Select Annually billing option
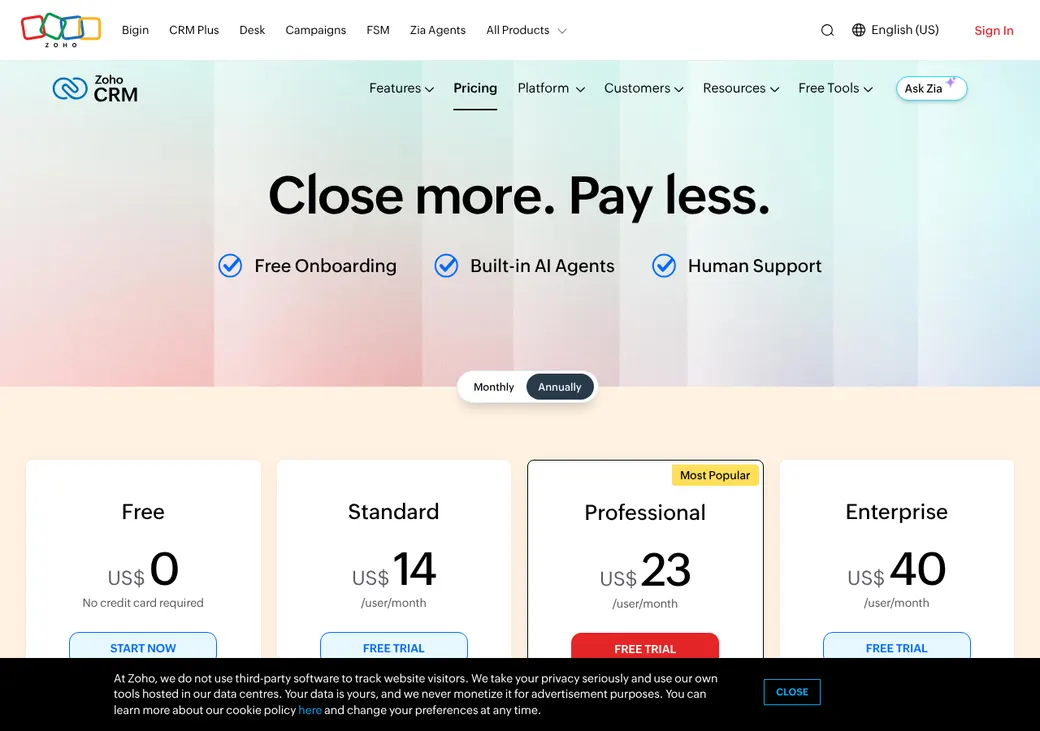The height and width of the screenshot is (731, 1040). 560,387
